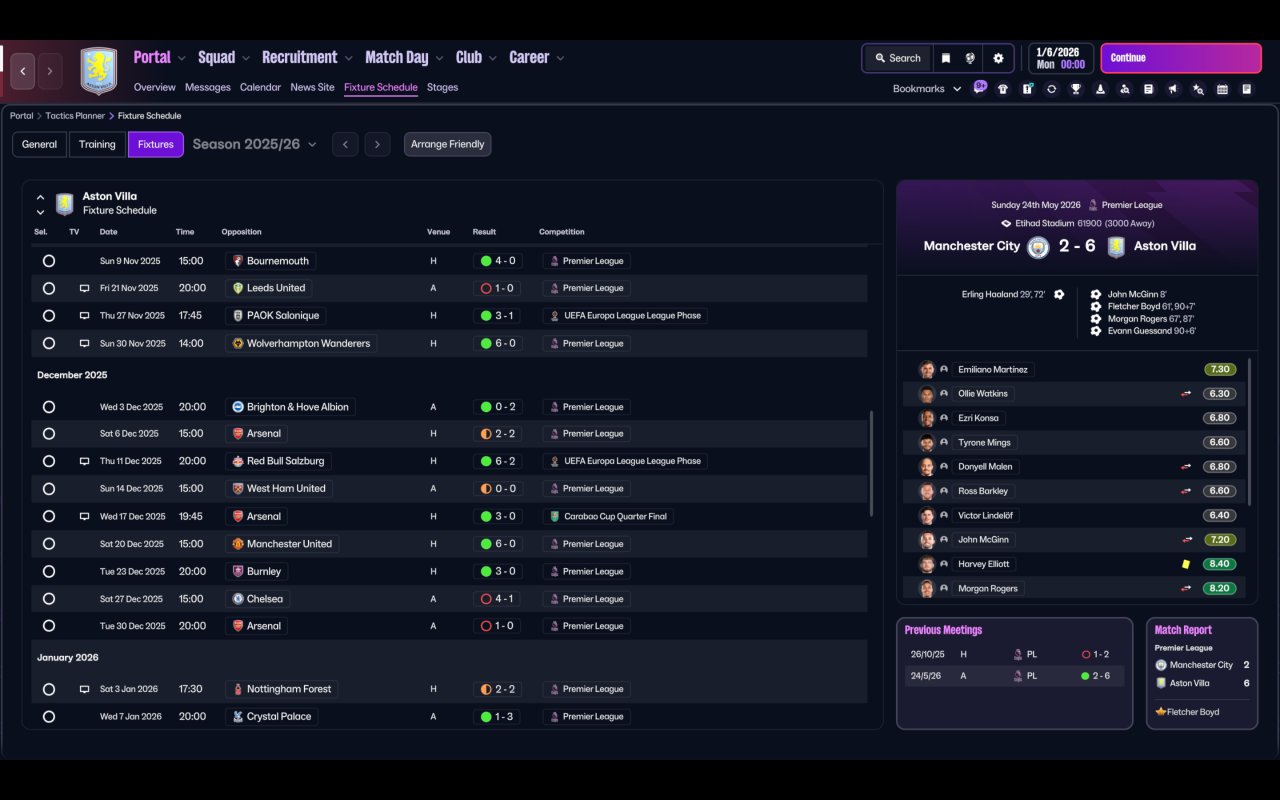
Task: Open the Stages tab
Action: (442, 87)
